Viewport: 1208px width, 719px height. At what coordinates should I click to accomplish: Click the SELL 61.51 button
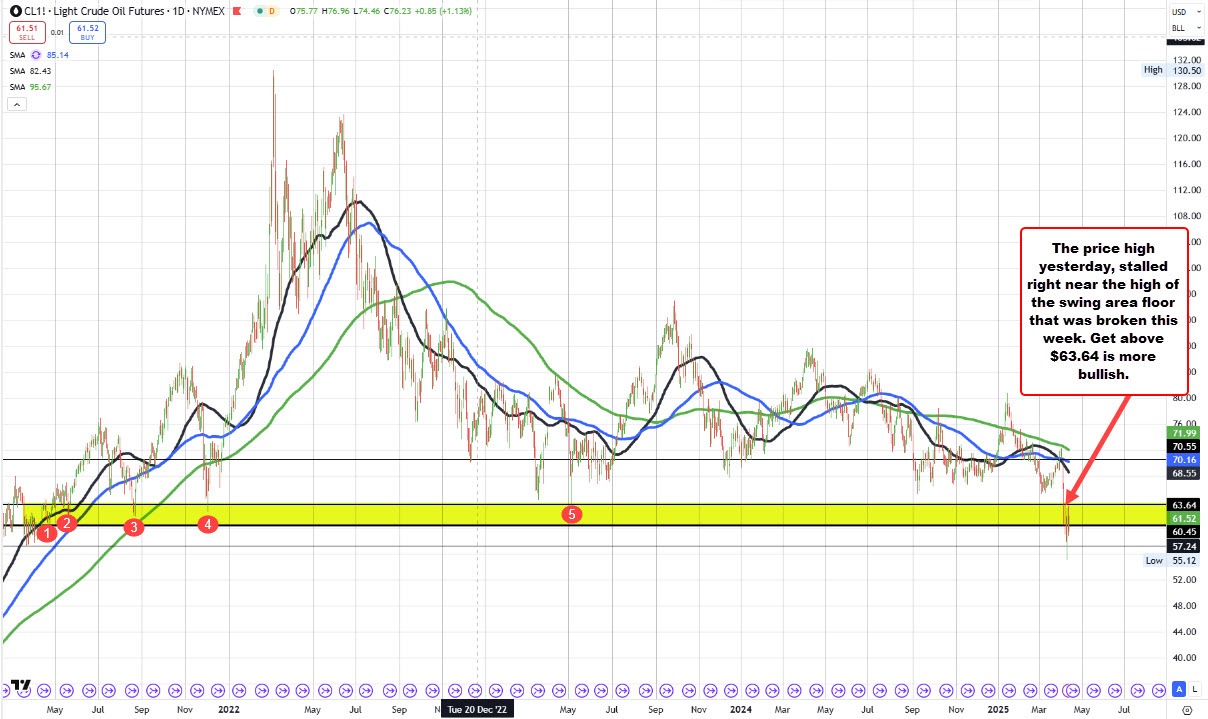point(27,31)
